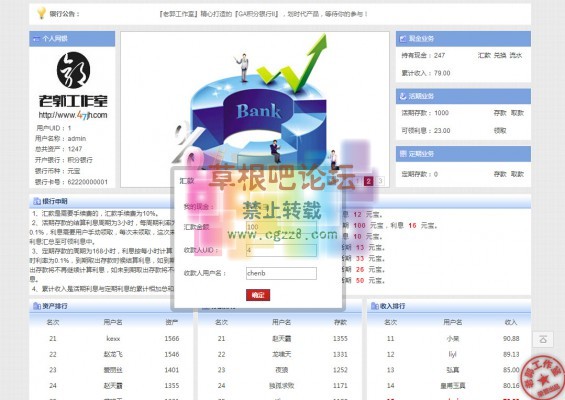Click the 总共资产：1247 line

[x=59, y=149]
